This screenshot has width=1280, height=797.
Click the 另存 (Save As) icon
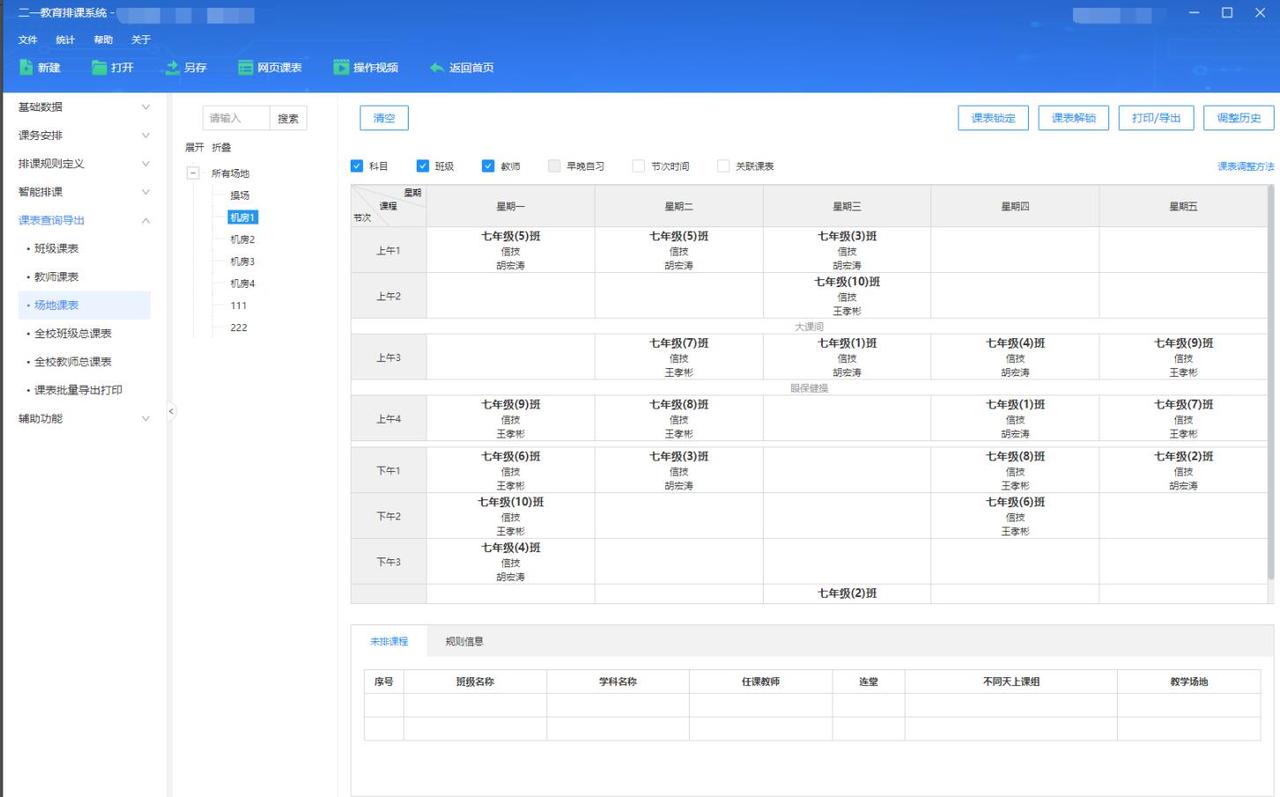coord(172,67)
